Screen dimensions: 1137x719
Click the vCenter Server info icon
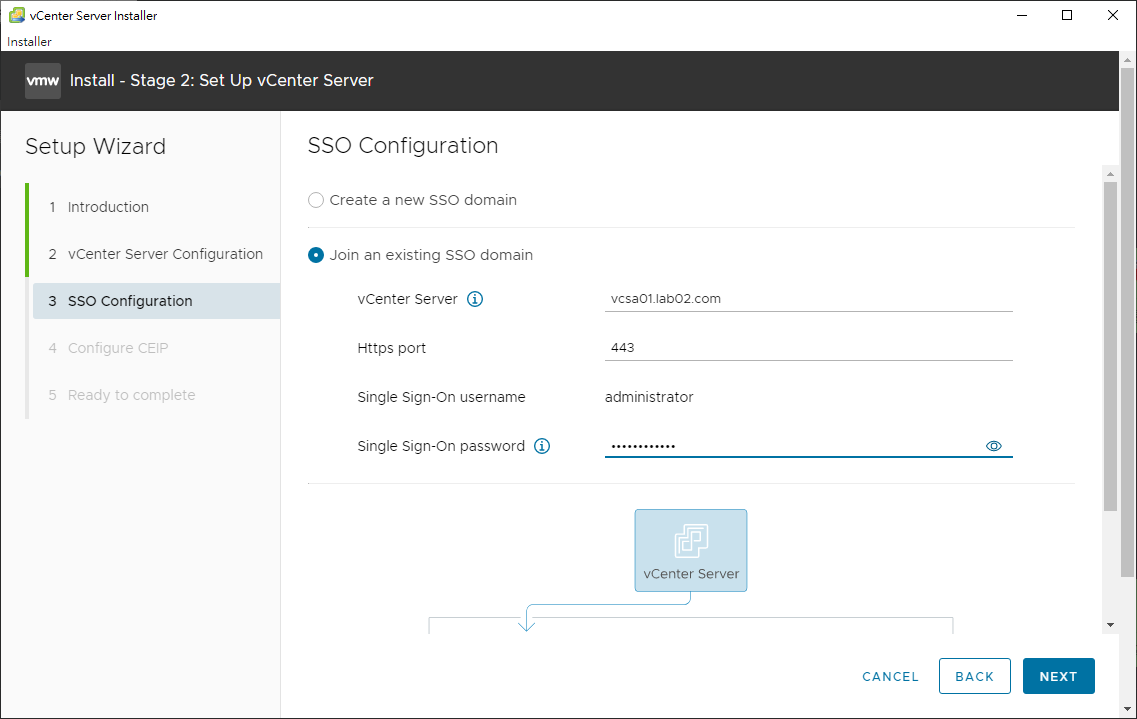475,299
